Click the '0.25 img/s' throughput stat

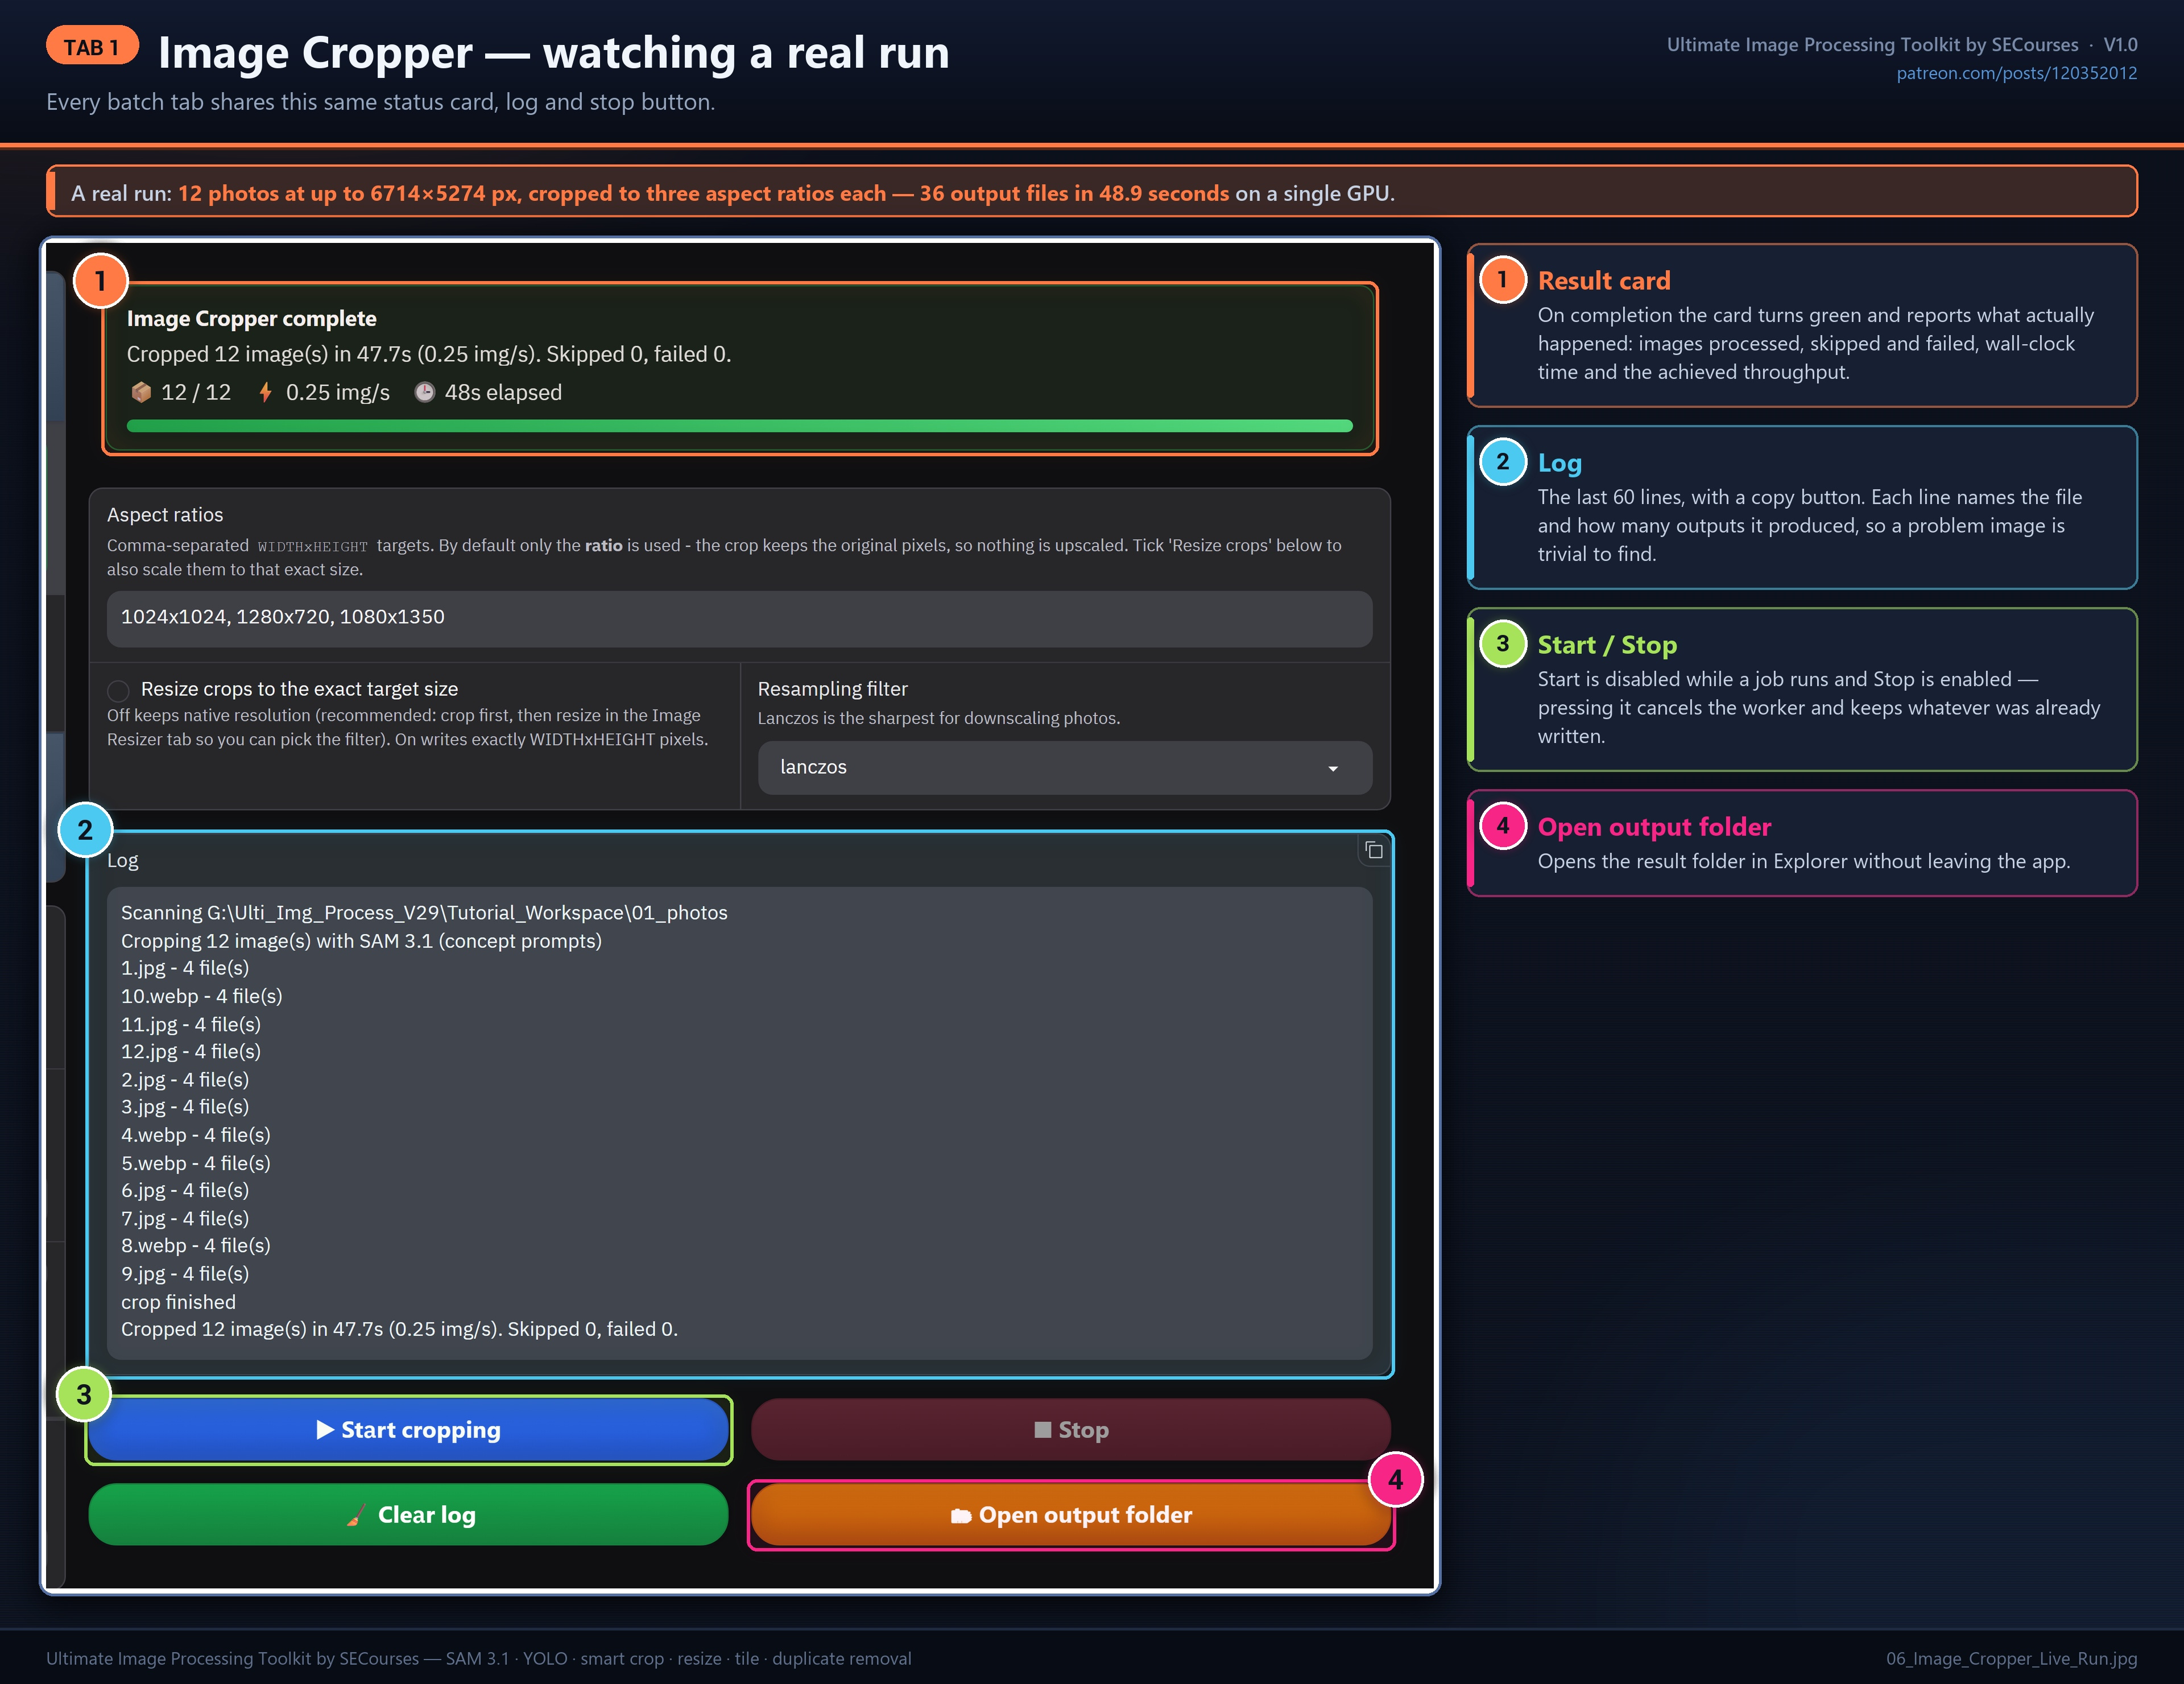pos(338,392)
